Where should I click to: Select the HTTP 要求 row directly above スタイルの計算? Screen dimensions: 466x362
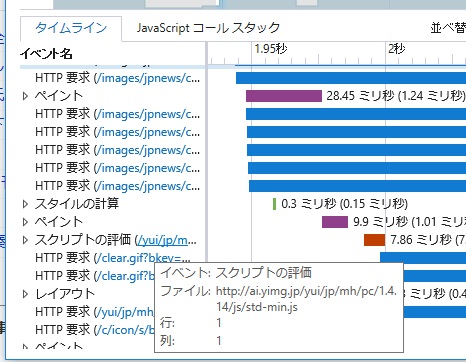tap(117, 186)
